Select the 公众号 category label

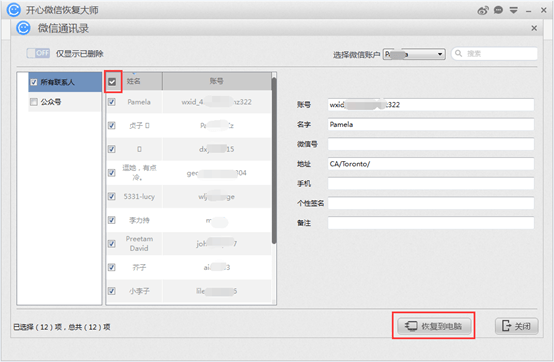click(x=51, y=102)
